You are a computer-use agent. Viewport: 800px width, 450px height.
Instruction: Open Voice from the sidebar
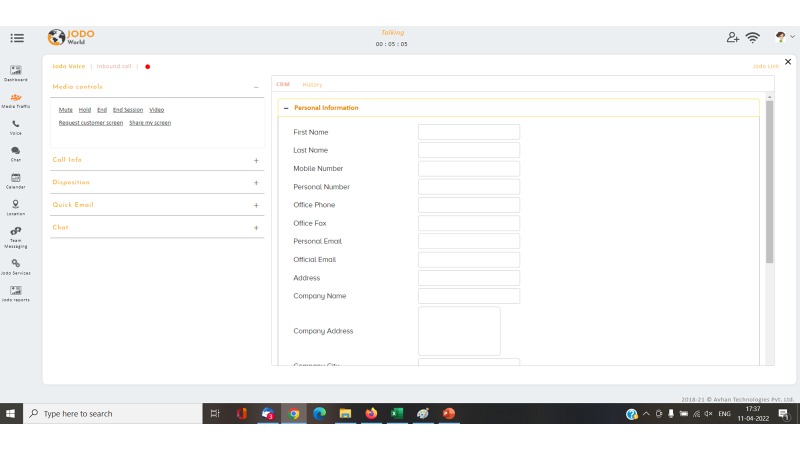click(x=16, y=126)
